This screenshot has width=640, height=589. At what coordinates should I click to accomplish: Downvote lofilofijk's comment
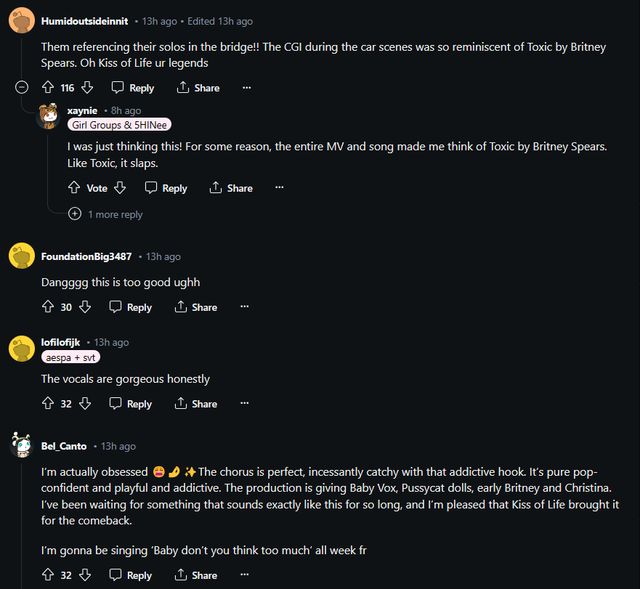[x=85, y=404]
